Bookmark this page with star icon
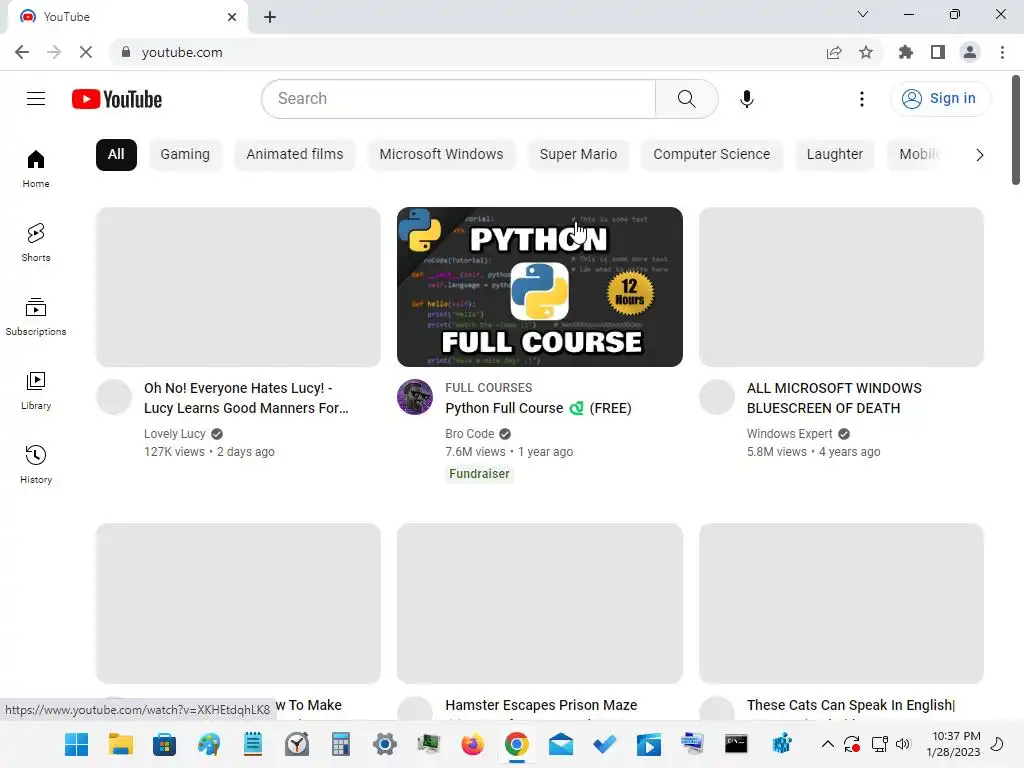1024x768 pixels. 866,52
